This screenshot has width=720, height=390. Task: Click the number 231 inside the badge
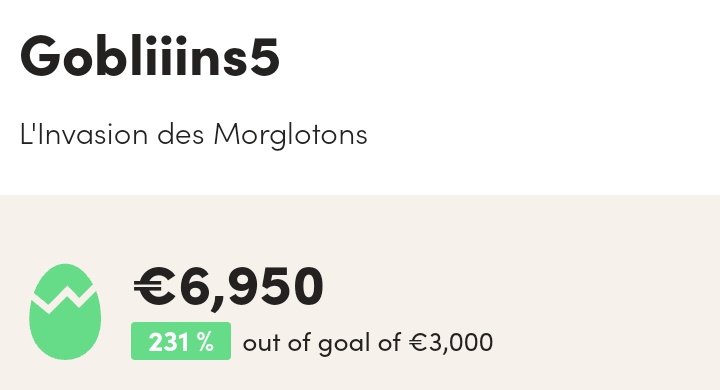pyautogui.click(x=169, y=342)
